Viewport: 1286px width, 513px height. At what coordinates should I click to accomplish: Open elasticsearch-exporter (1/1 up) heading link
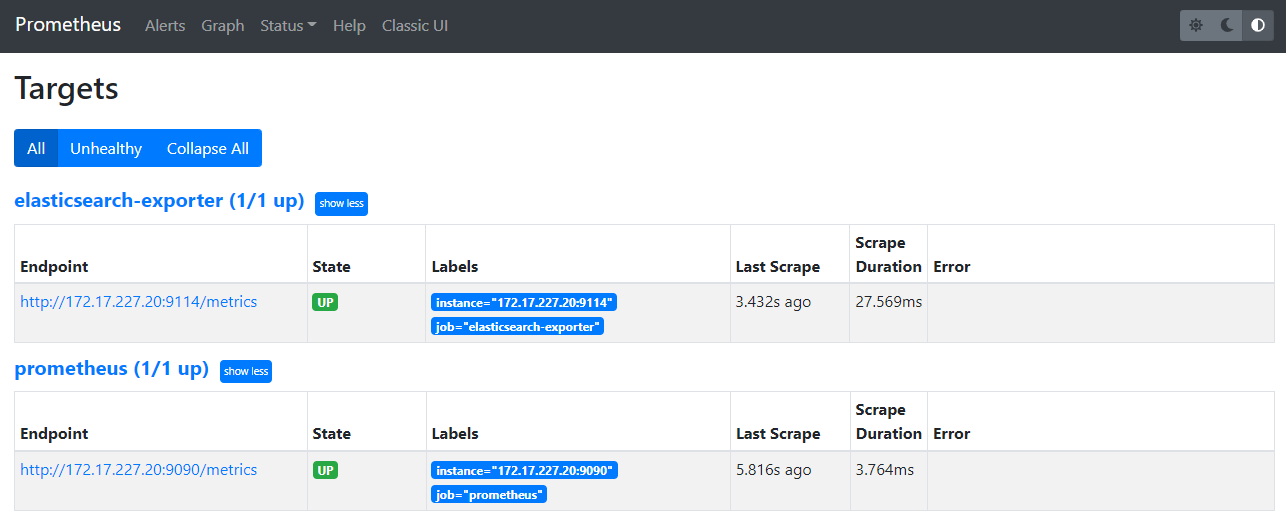pyautogui.click(x=159, y=201)
